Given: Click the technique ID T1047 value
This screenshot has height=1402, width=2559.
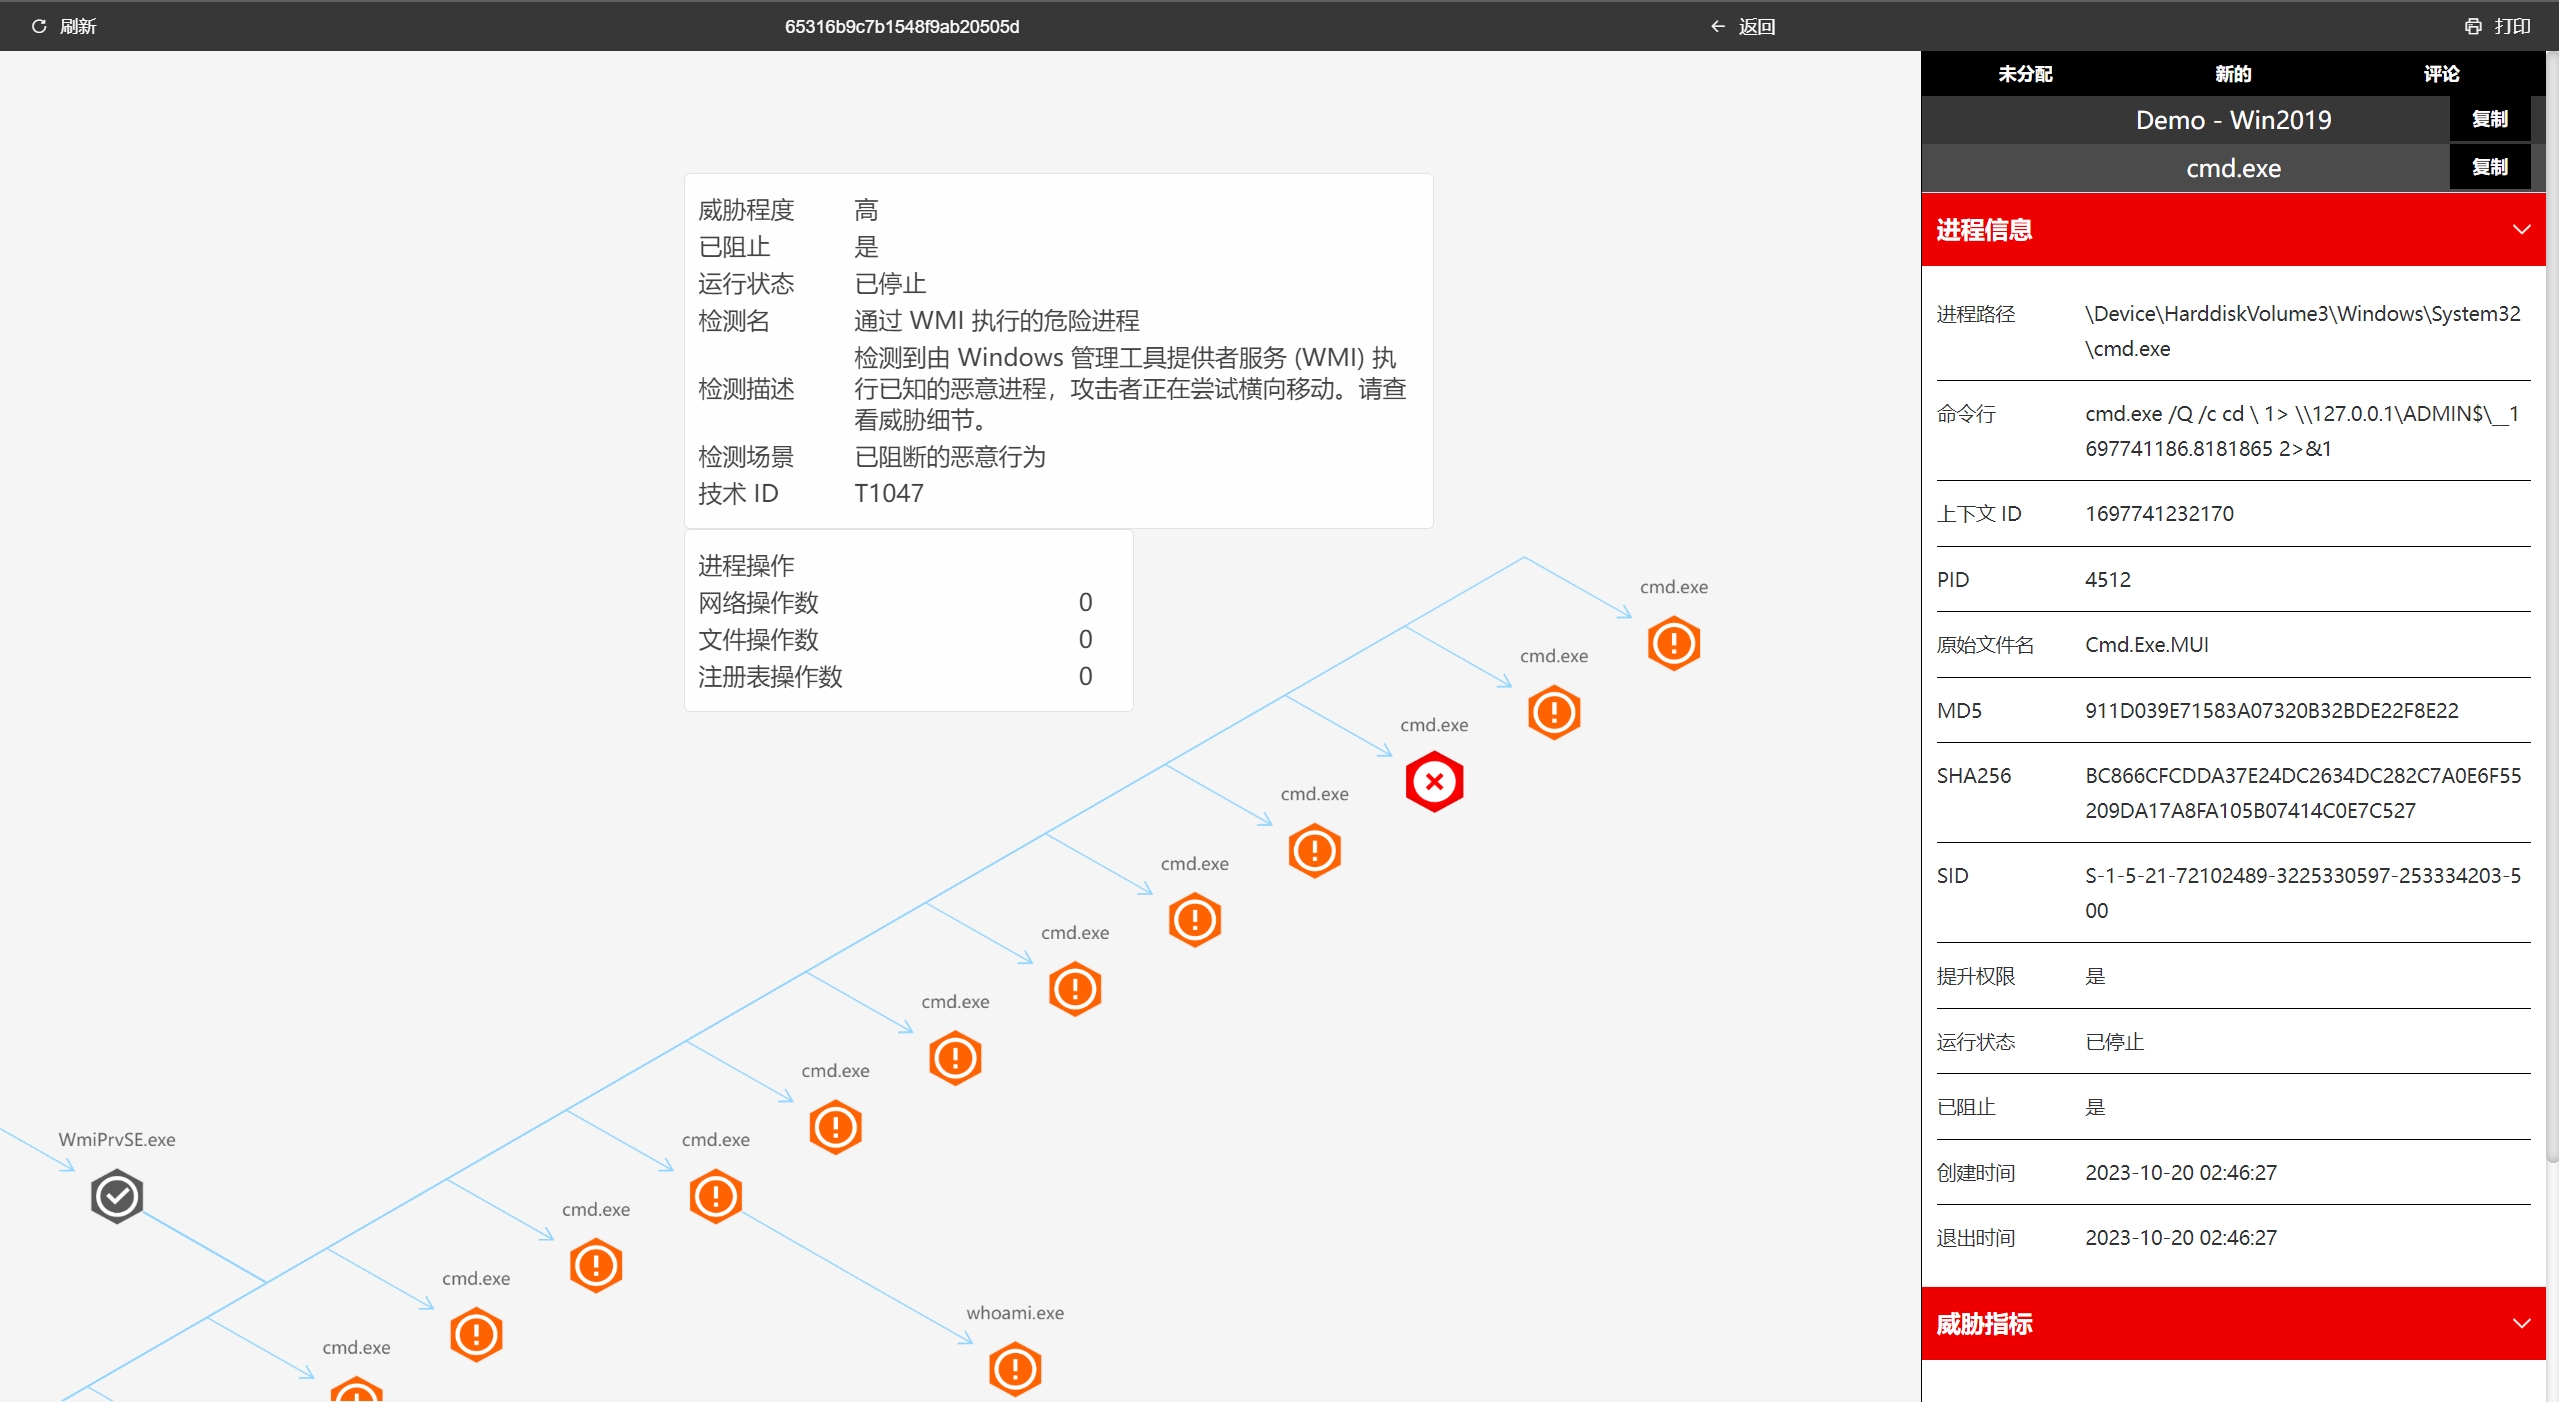Looking at the screenshot, I should 888,494.
